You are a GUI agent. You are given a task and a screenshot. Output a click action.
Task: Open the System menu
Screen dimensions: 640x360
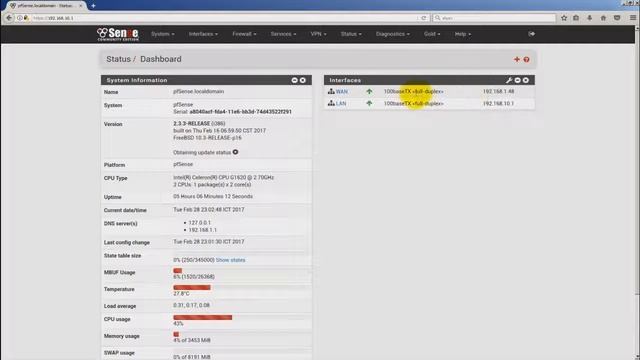coord(162,34)
